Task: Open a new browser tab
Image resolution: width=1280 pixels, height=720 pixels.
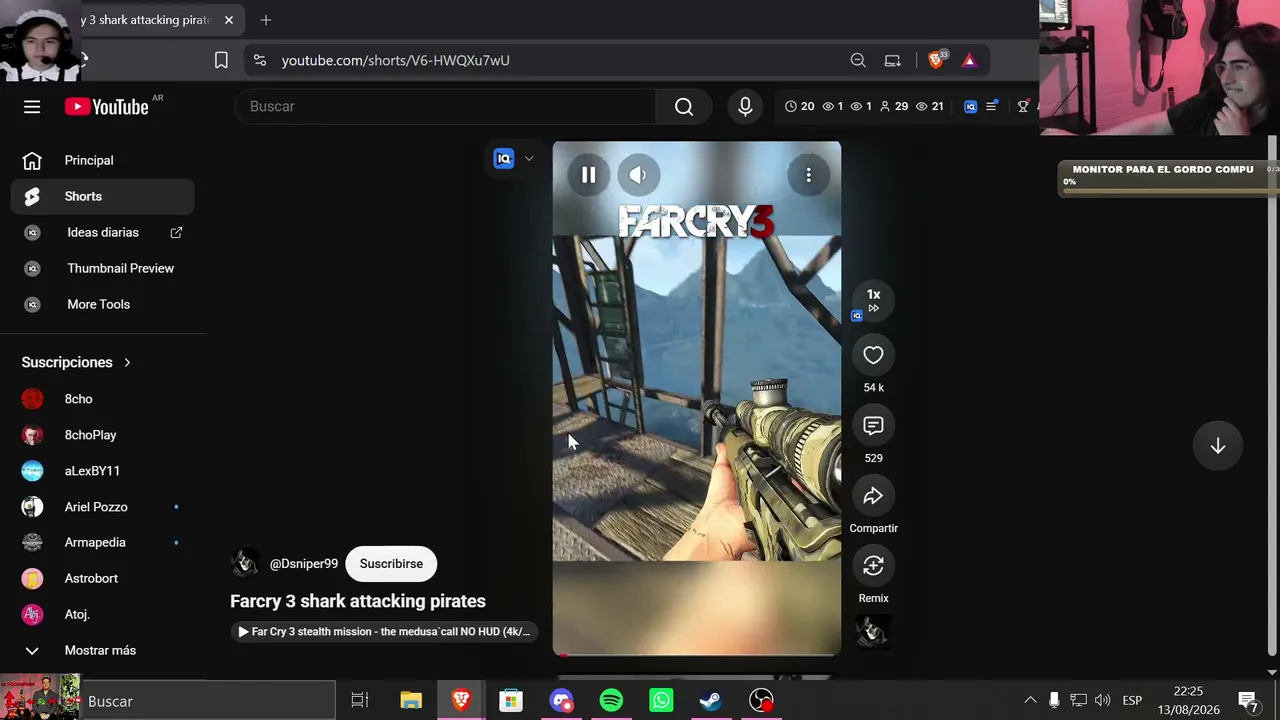Action: pos(265,20)
